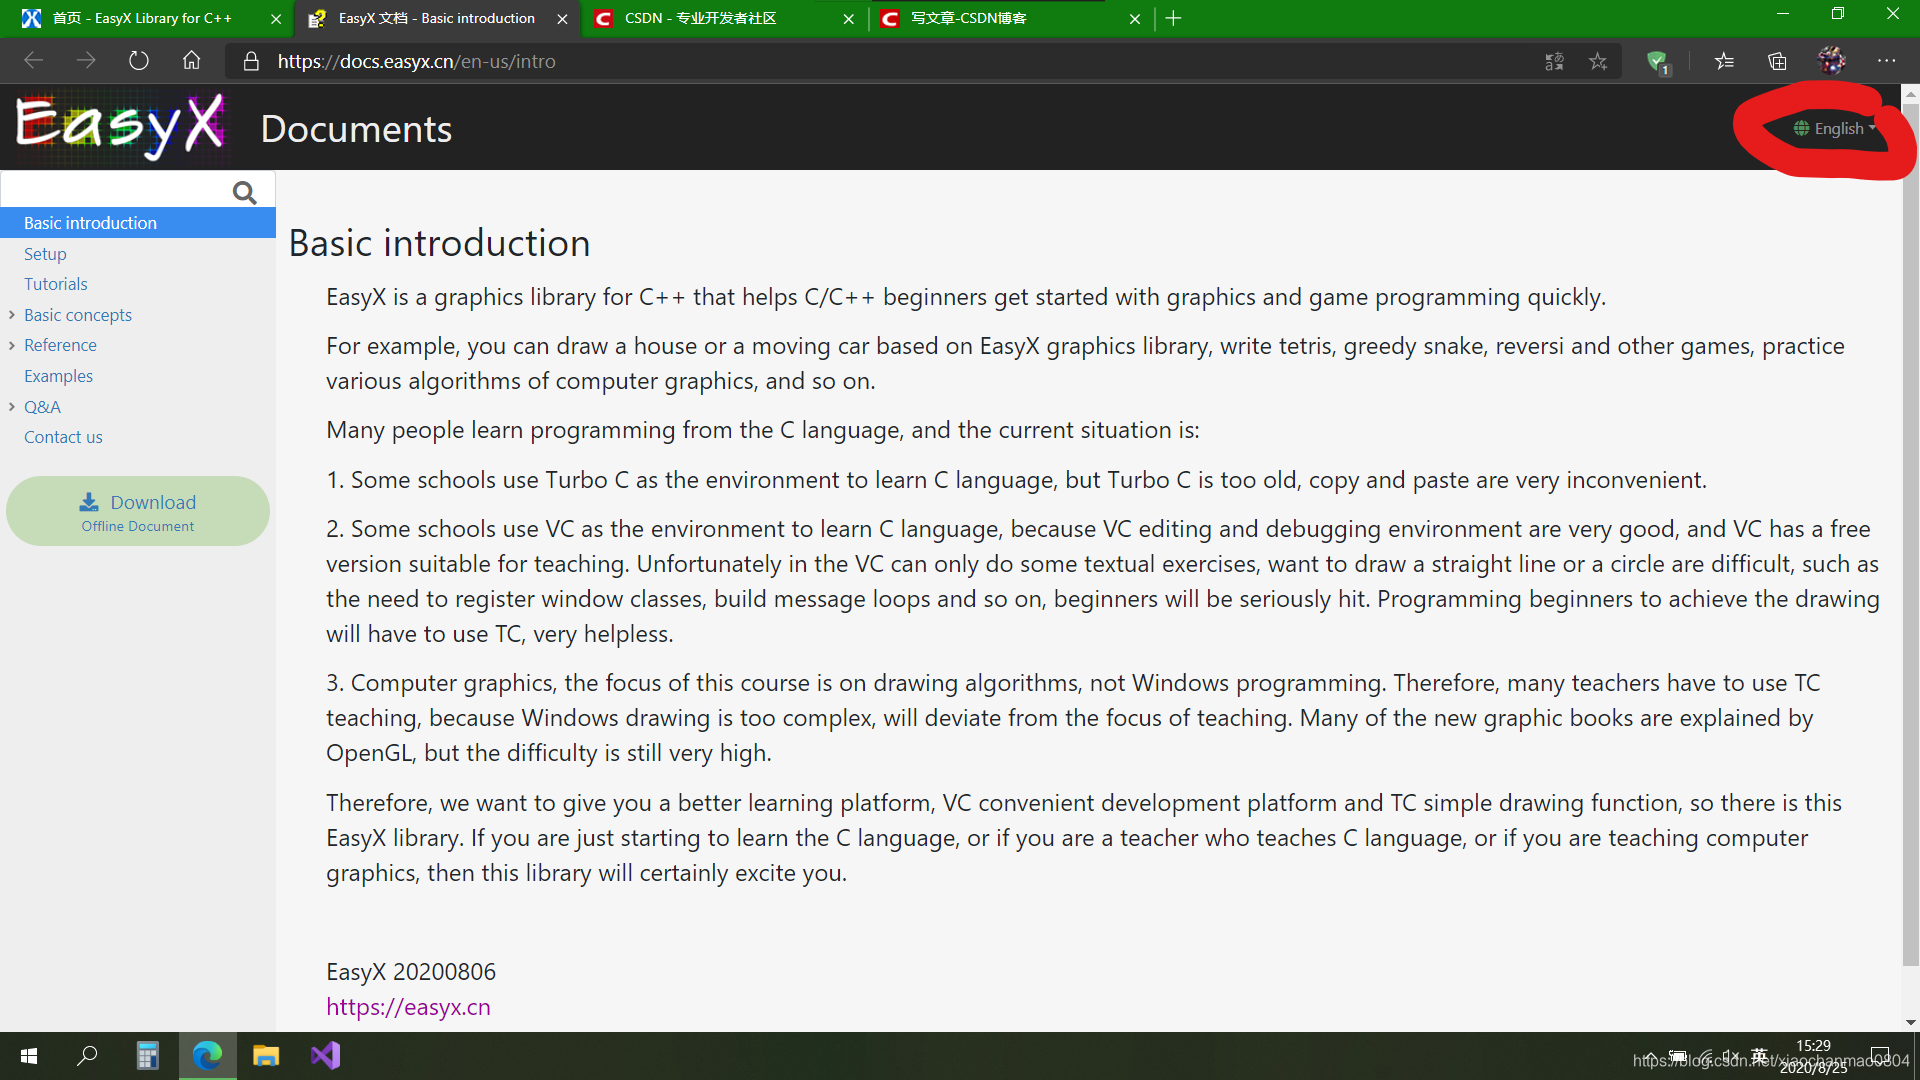The image size is (1920, 1080).
Task: Open Visual Studio from the taskbar
Action: (x=325, y=1055)
